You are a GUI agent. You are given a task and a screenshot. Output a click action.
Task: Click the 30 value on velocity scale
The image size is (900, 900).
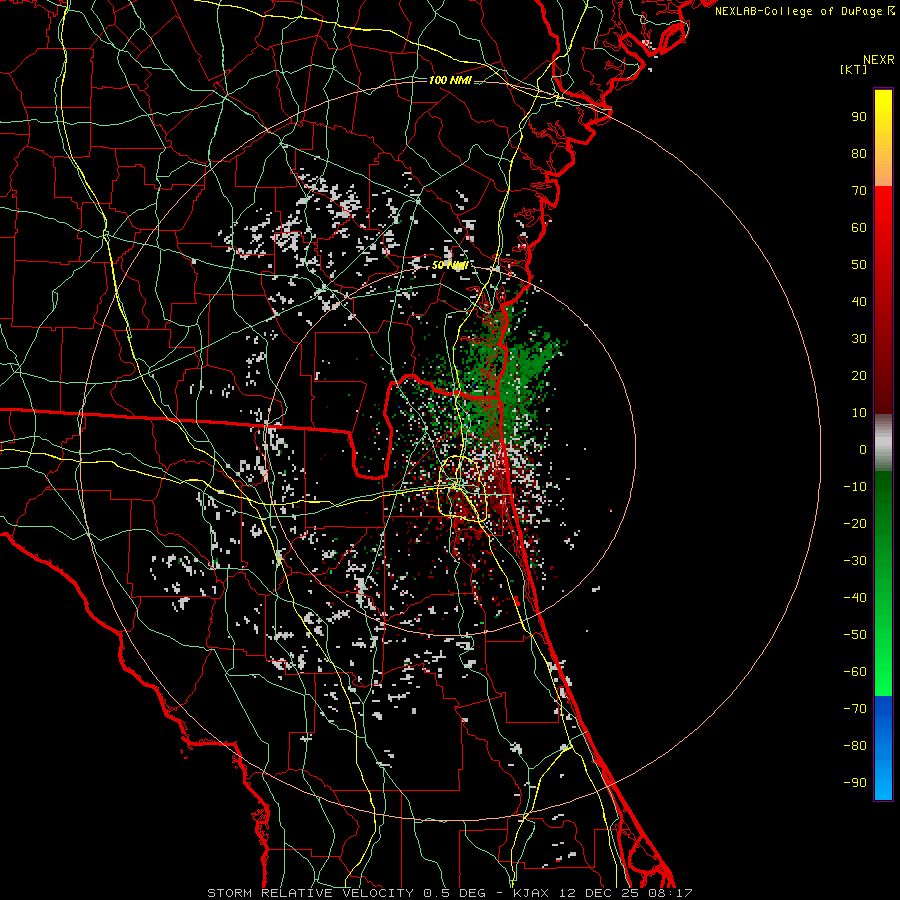(x=859, y=339)
